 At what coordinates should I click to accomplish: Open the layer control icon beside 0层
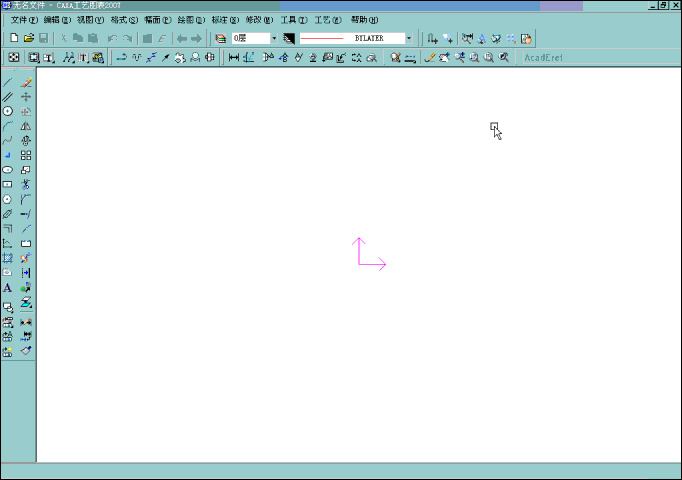click(221, 39)
